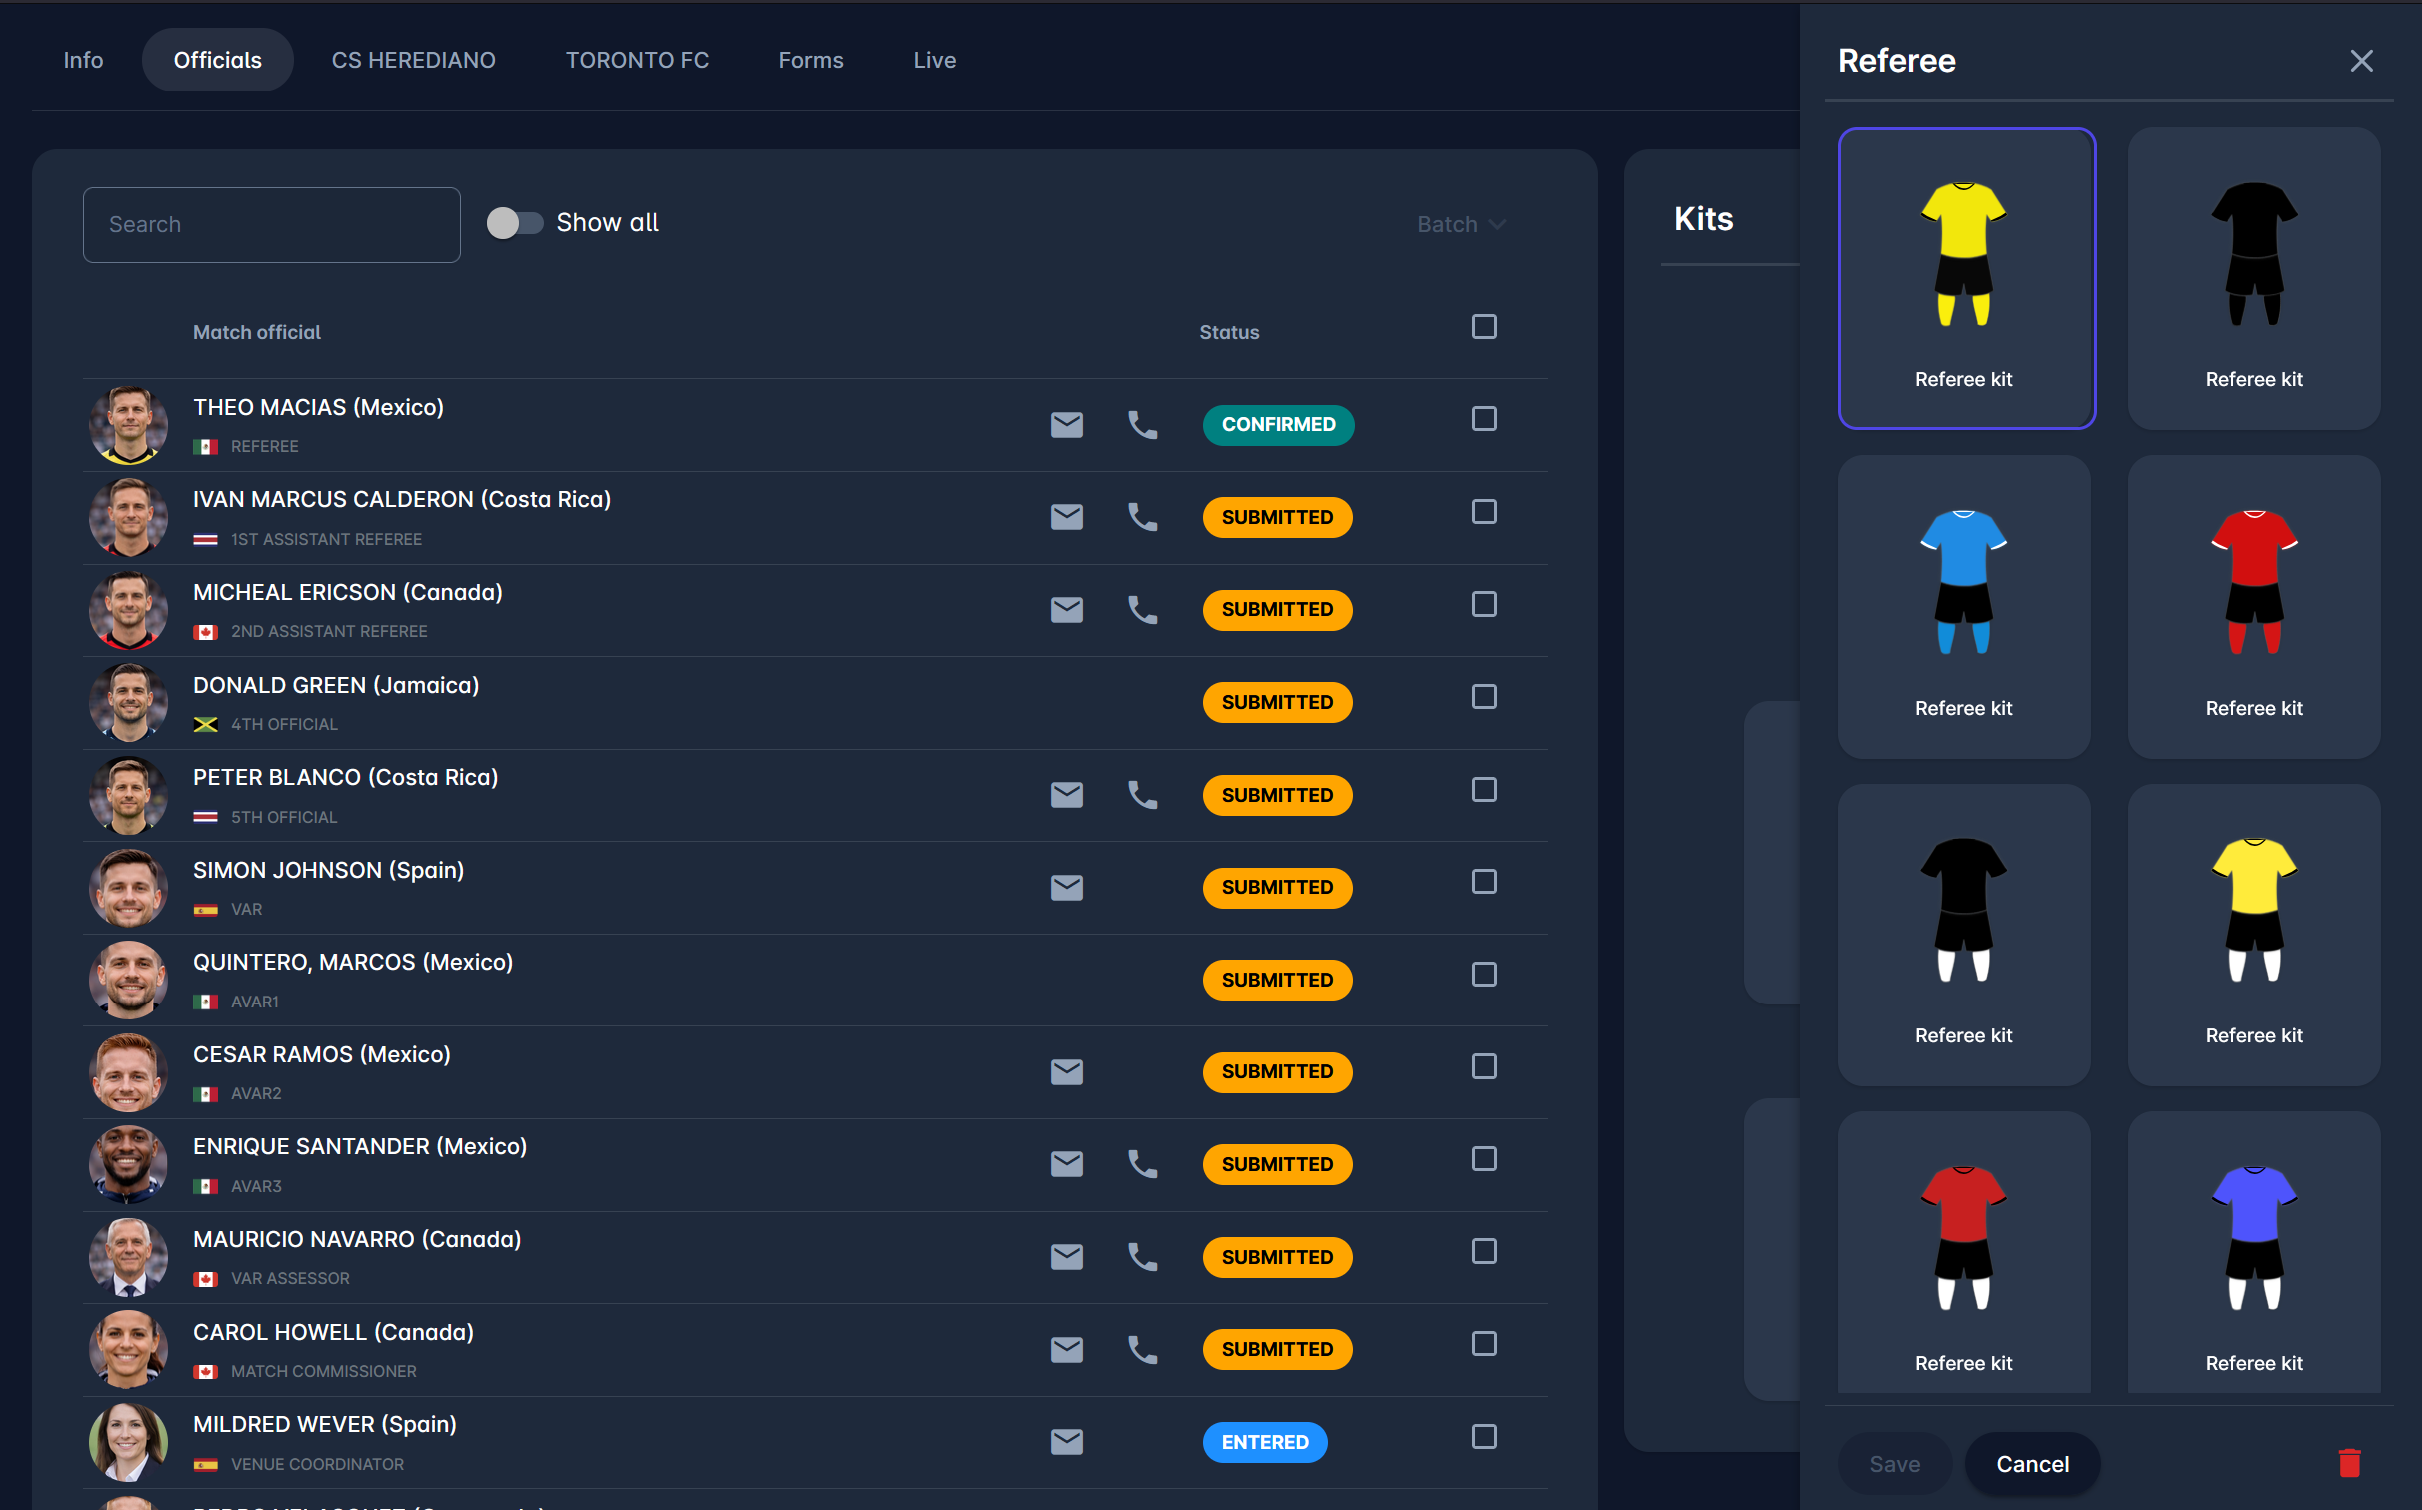
Task: Tick the checkbox for Donald Green
Action: pyautogui.click(x=1484, y=697)
